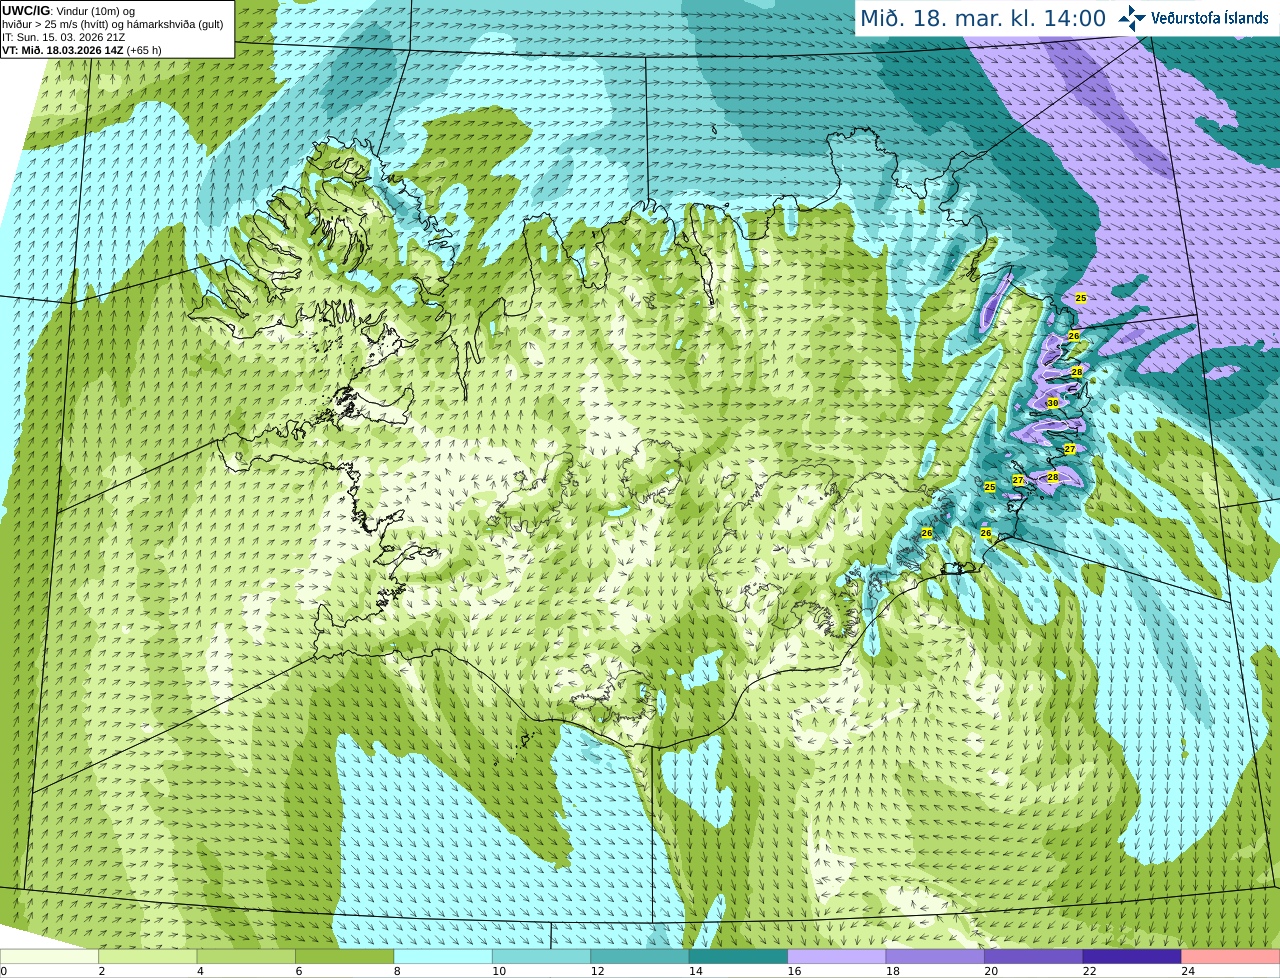Image resolution: width=1280 pixels, height=978 pixels.
Task: Click the legend scale number 2
Action: 101,971
